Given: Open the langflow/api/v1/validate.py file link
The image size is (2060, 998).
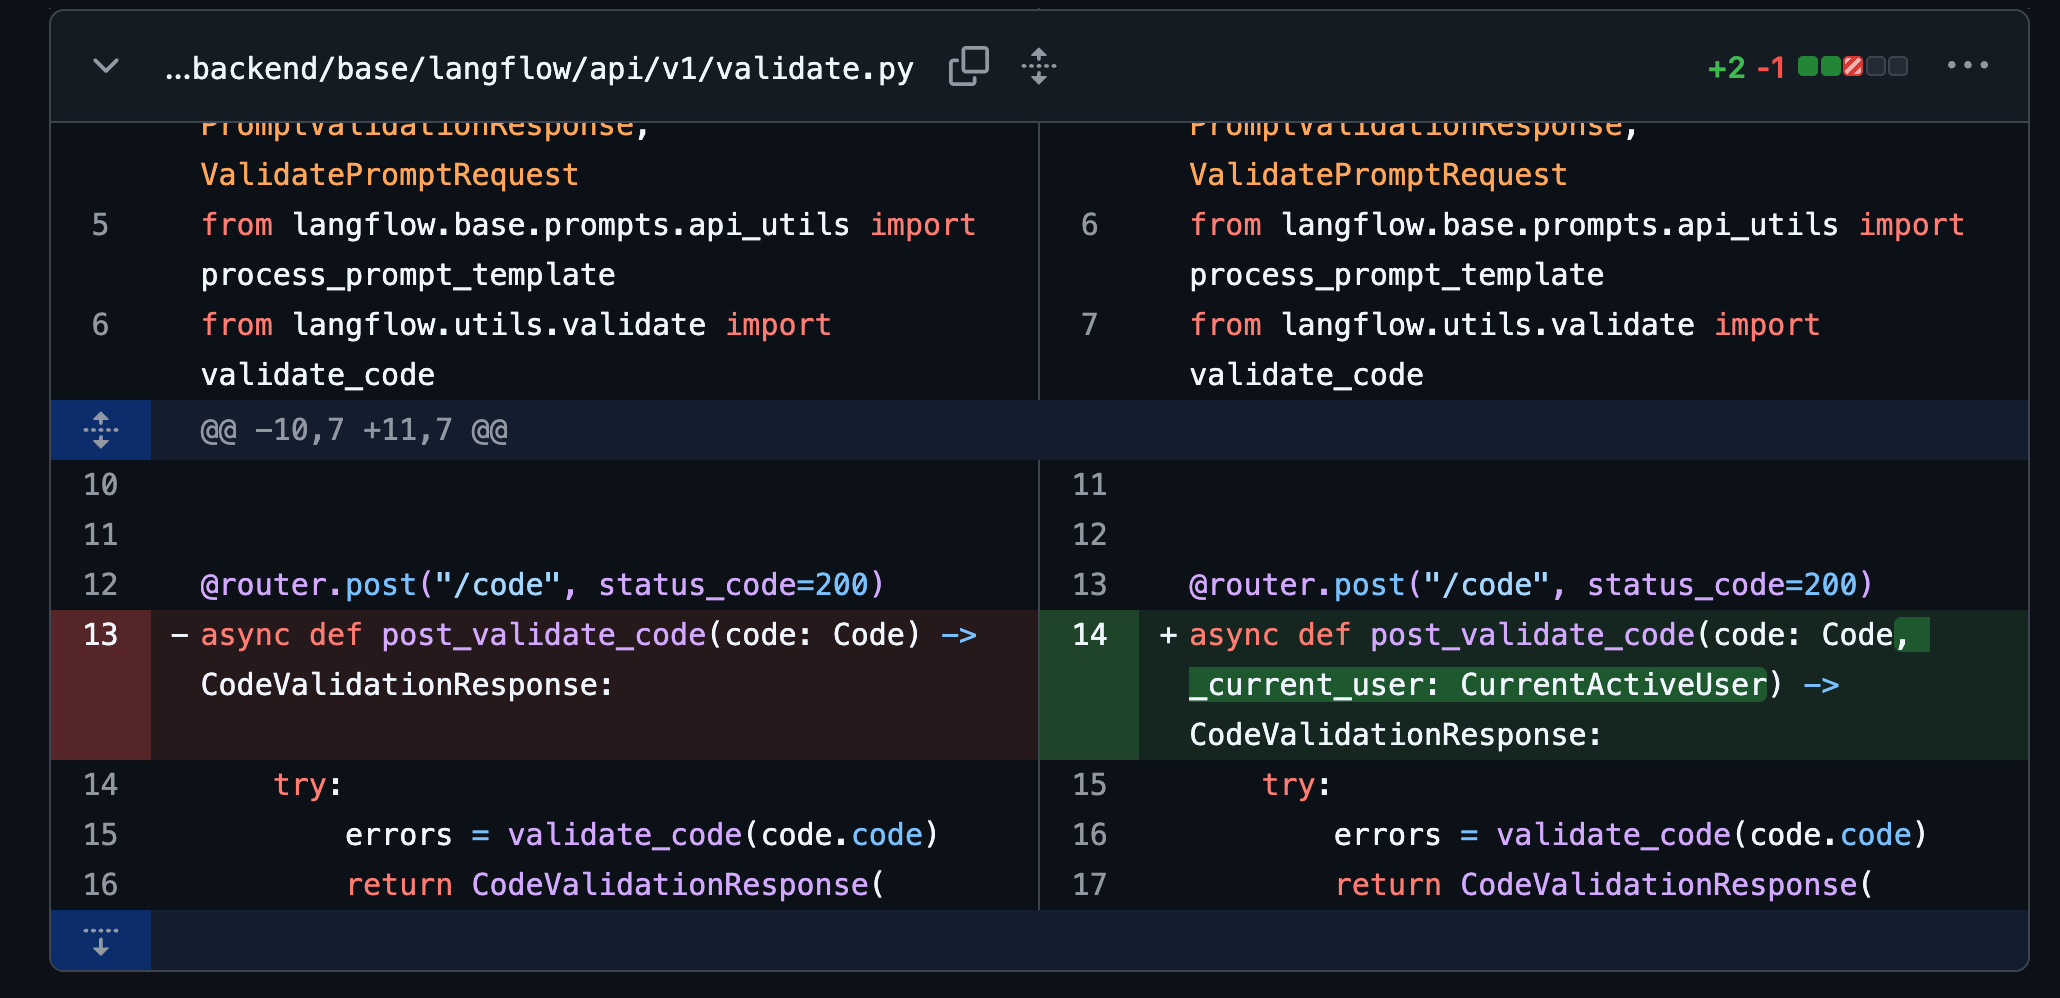Looking at the screenshot, I should point(540,68).
